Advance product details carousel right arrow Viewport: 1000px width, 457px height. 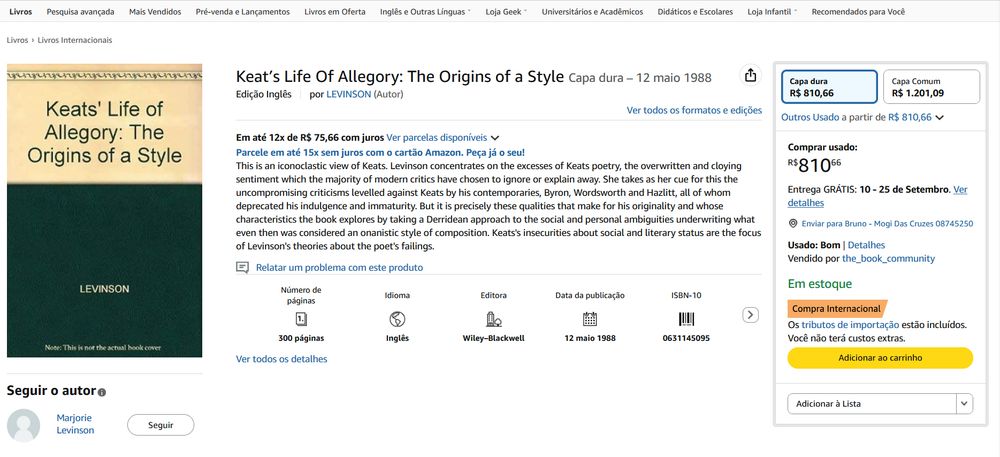(751, 314)
